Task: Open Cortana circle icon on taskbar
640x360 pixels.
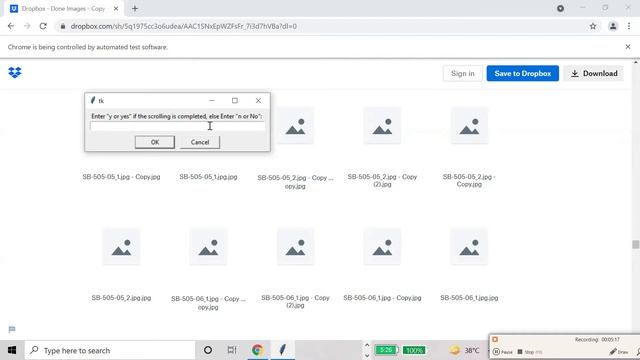Action: point(208,350)
